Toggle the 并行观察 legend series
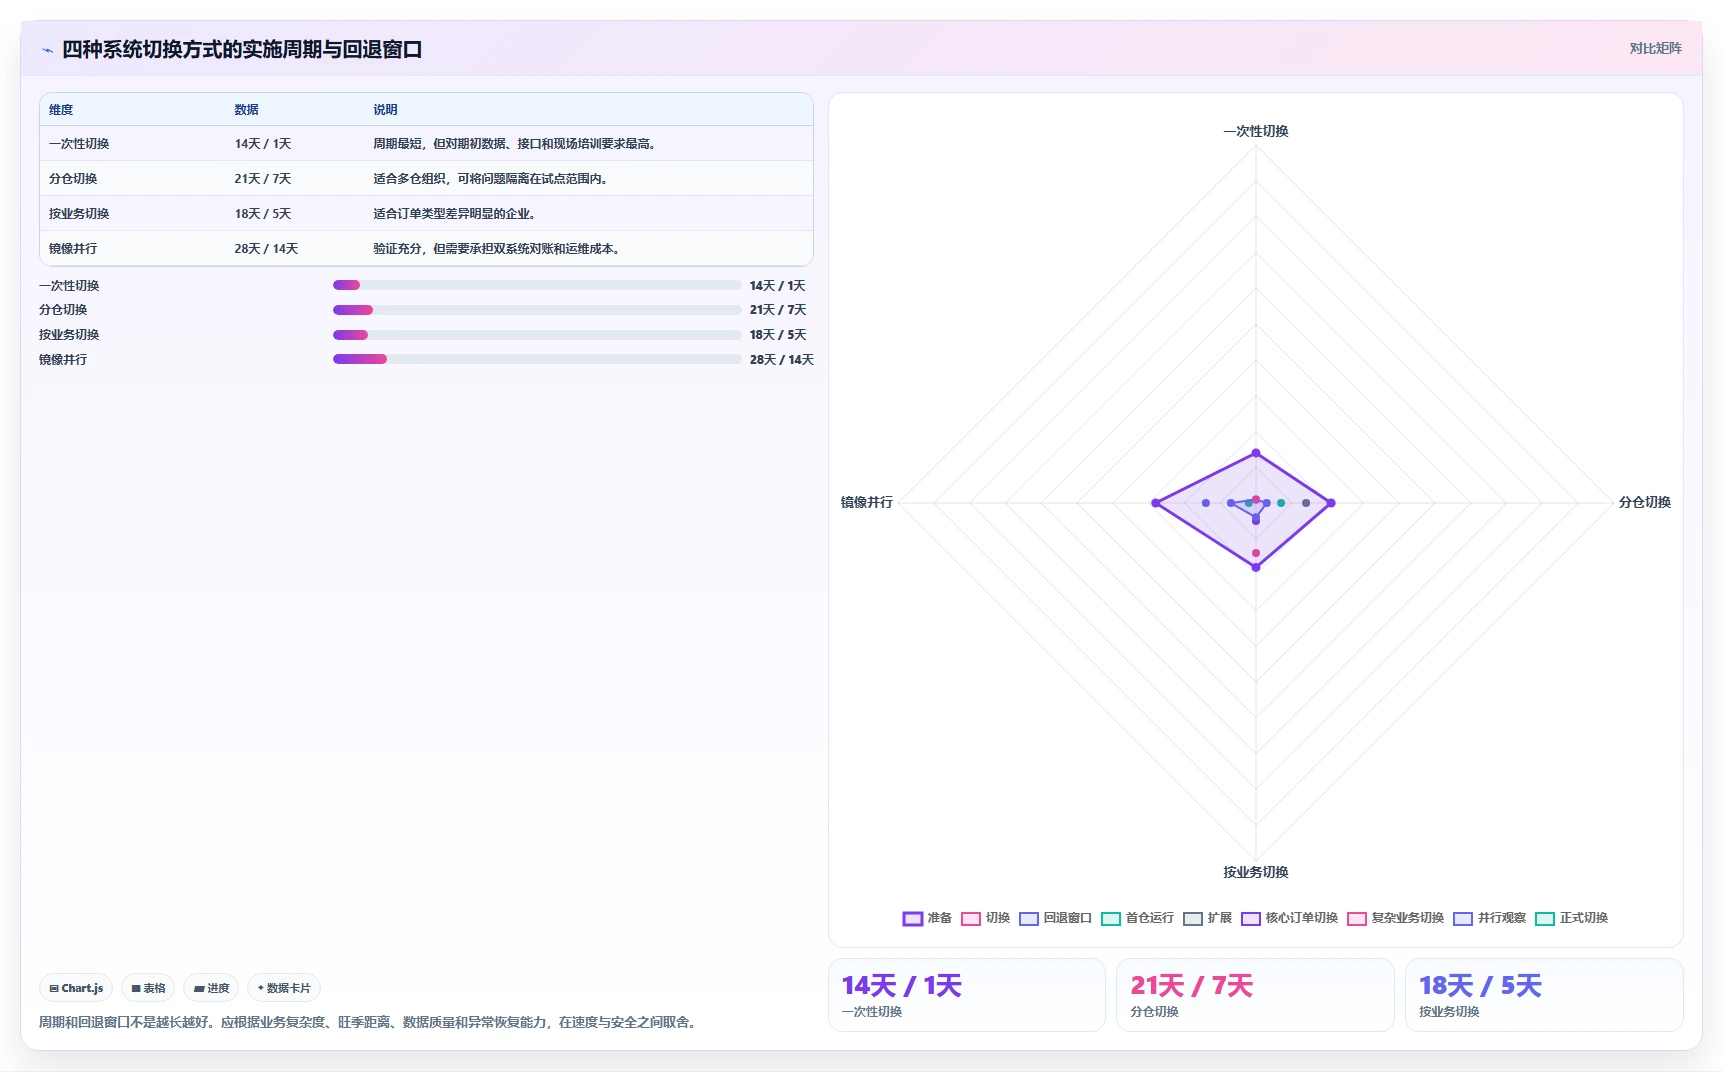The image size is (1723, 1072). (x=1489, y=918)
